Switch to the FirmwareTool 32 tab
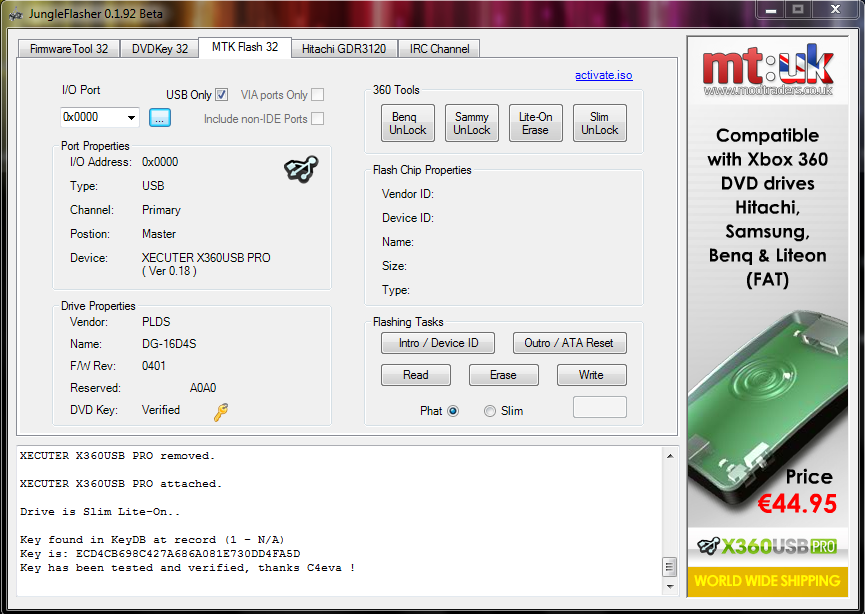 pyautogui.click(x=69, y=49)
